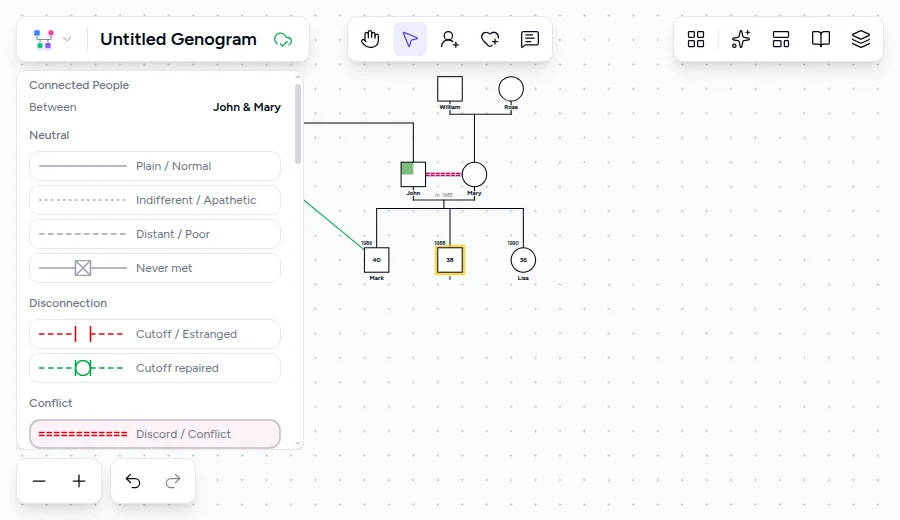Choose Cutoff / Estranged relationship line
The image size is (900, 520).
point(155,334)
